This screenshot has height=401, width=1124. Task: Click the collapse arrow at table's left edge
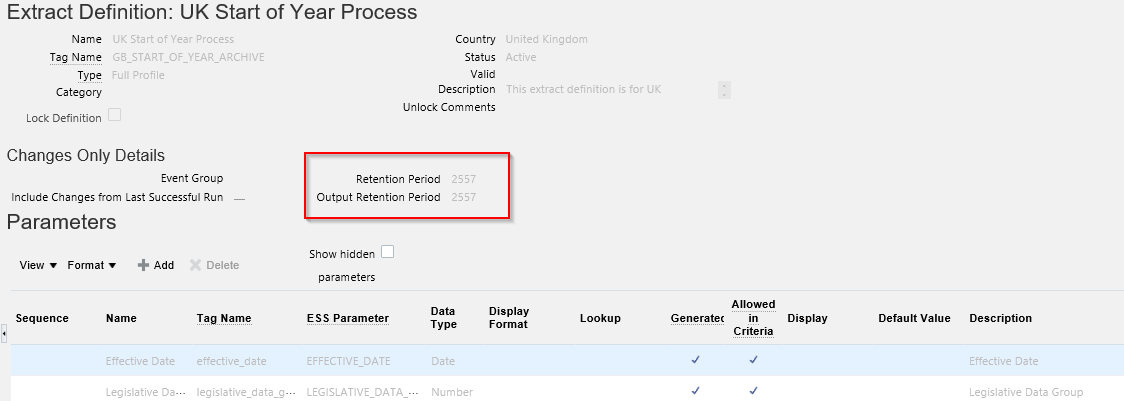tap(4, 333)
